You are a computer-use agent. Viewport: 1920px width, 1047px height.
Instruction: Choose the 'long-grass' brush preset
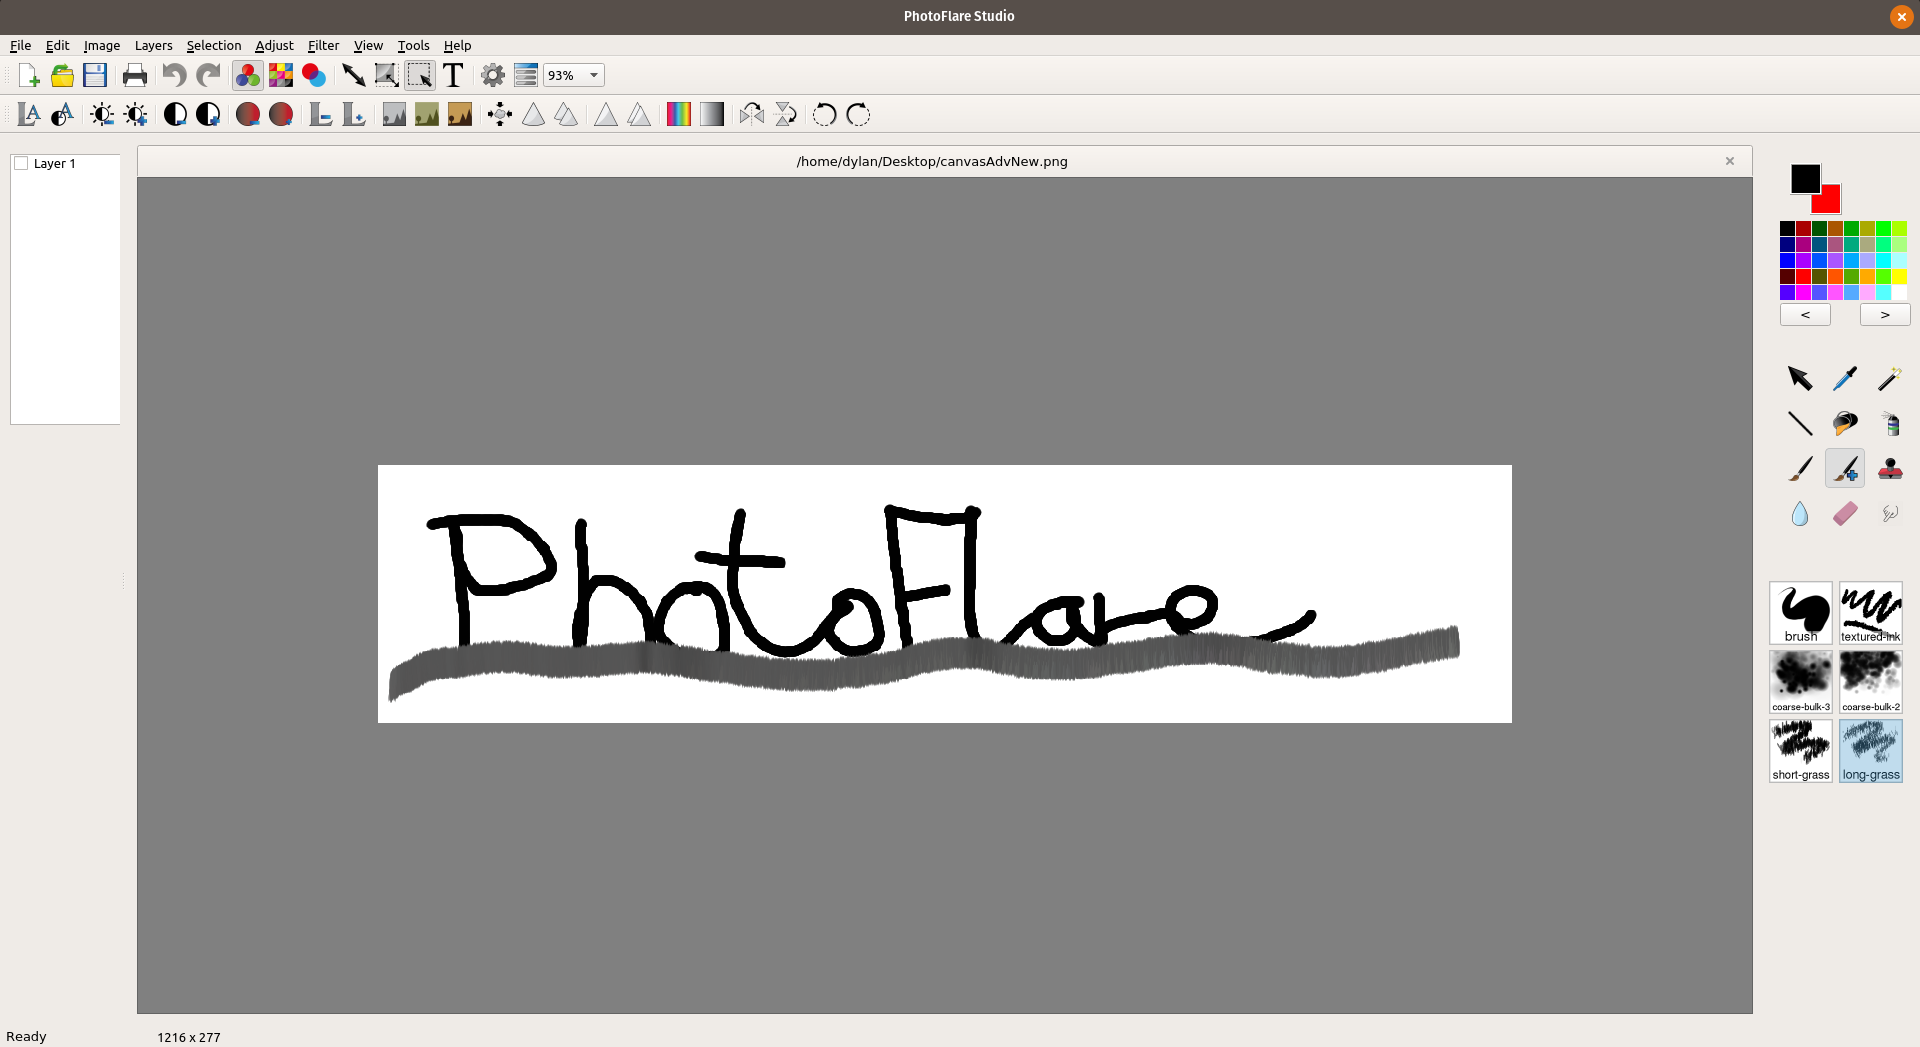1871,751
